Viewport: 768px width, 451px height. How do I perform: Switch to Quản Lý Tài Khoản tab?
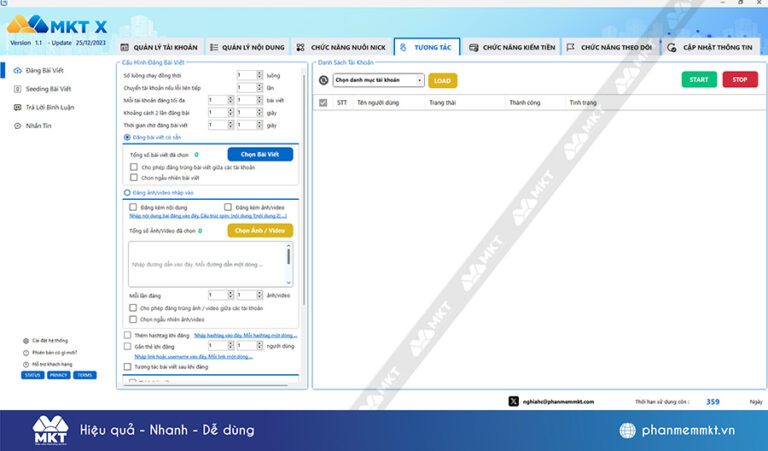[159, 47]
